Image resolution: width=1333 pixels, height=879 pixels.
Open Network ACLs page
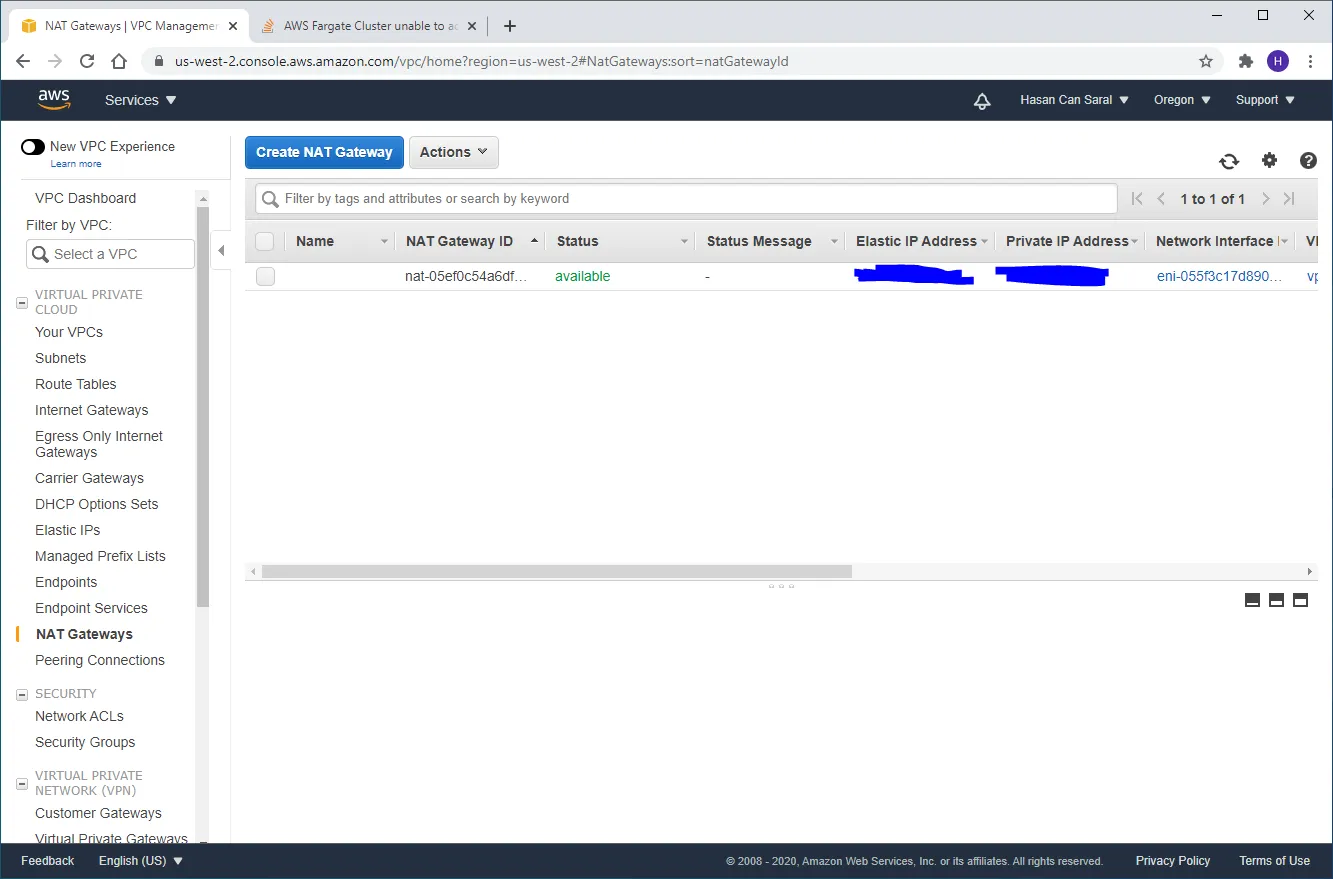[x=79, y=716]
